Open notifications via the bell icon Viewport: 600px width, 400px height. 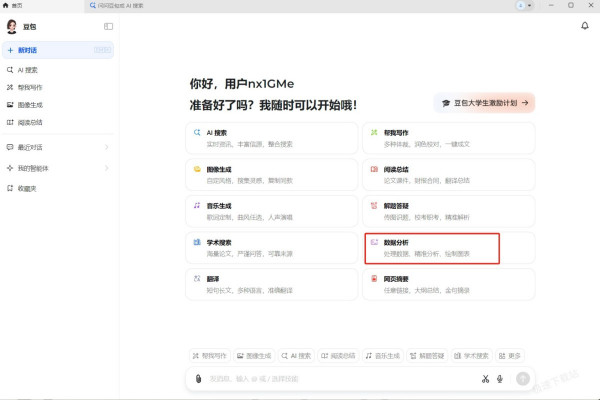585,26
